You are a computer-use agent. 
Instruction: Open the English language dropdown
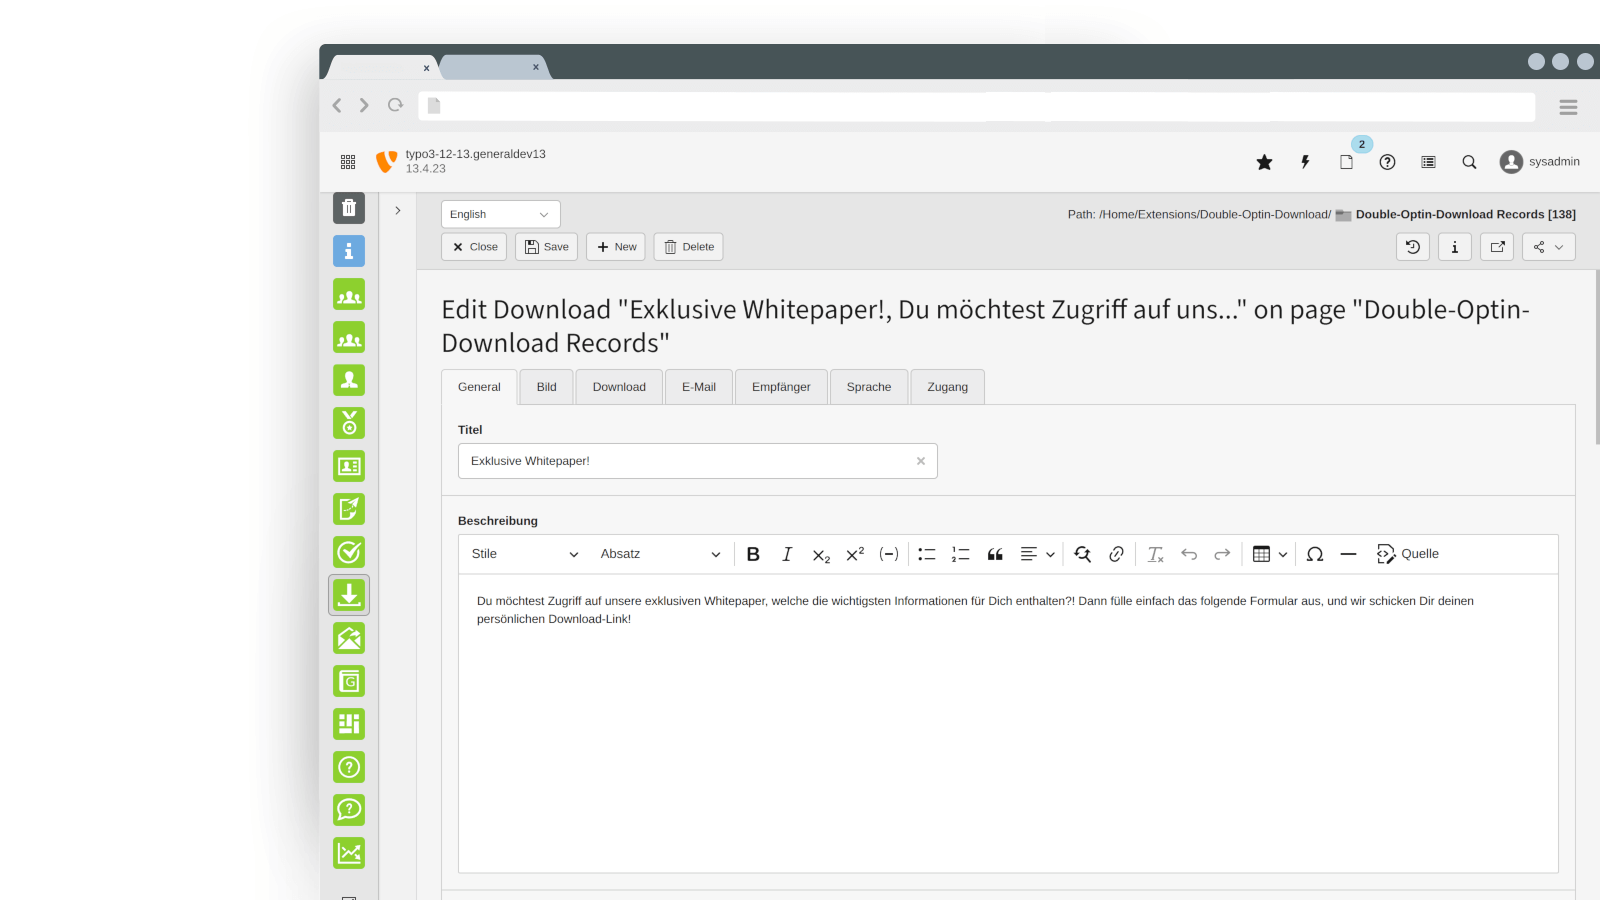pos(500,214)
